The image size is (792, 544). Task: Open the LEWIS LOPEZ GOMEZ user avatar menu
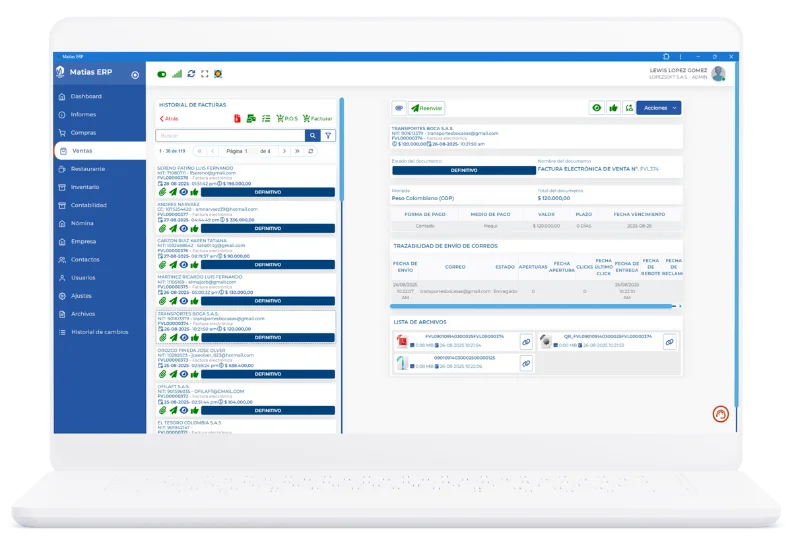pos(718,74)
